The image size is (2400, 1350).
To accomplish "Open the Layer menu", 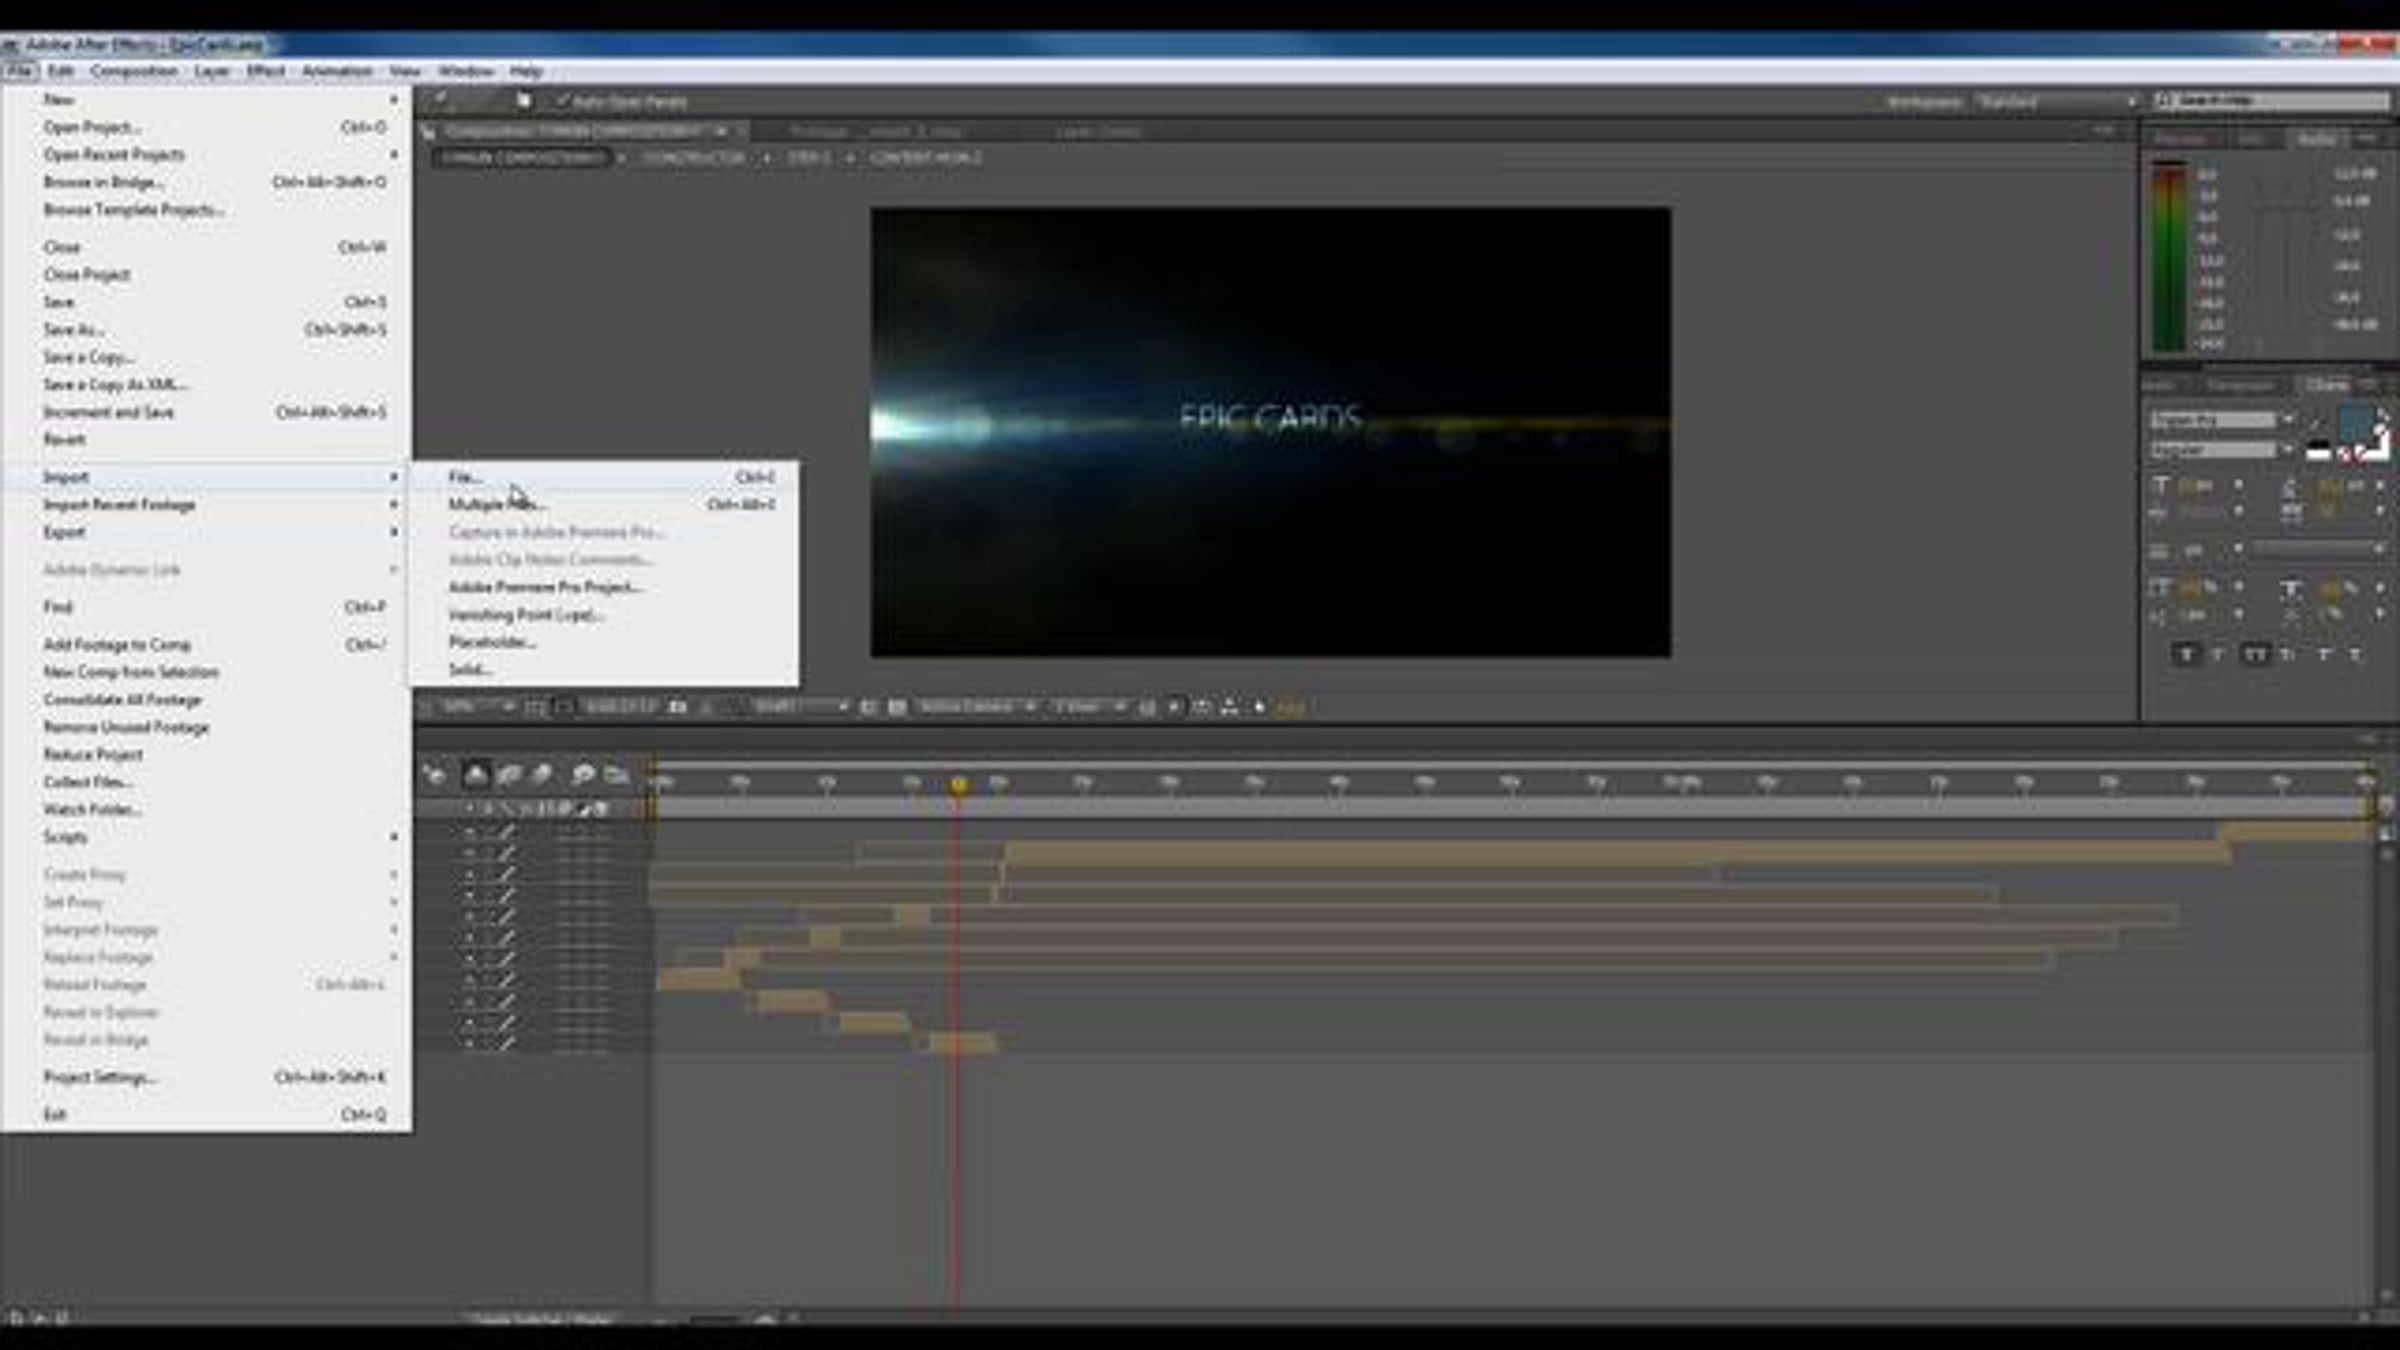I will tap(212, 71).
